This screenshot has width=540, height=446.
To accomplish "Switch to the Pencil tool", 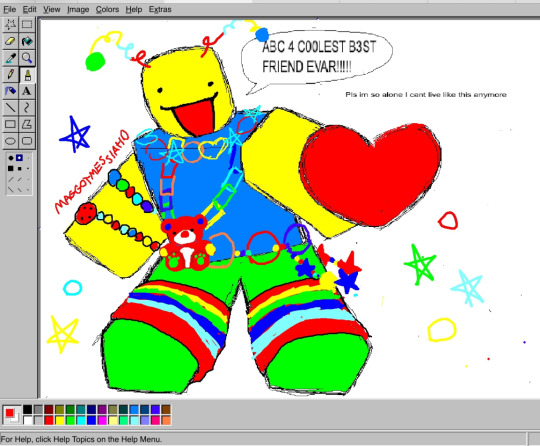I will (x=11, y=74).
